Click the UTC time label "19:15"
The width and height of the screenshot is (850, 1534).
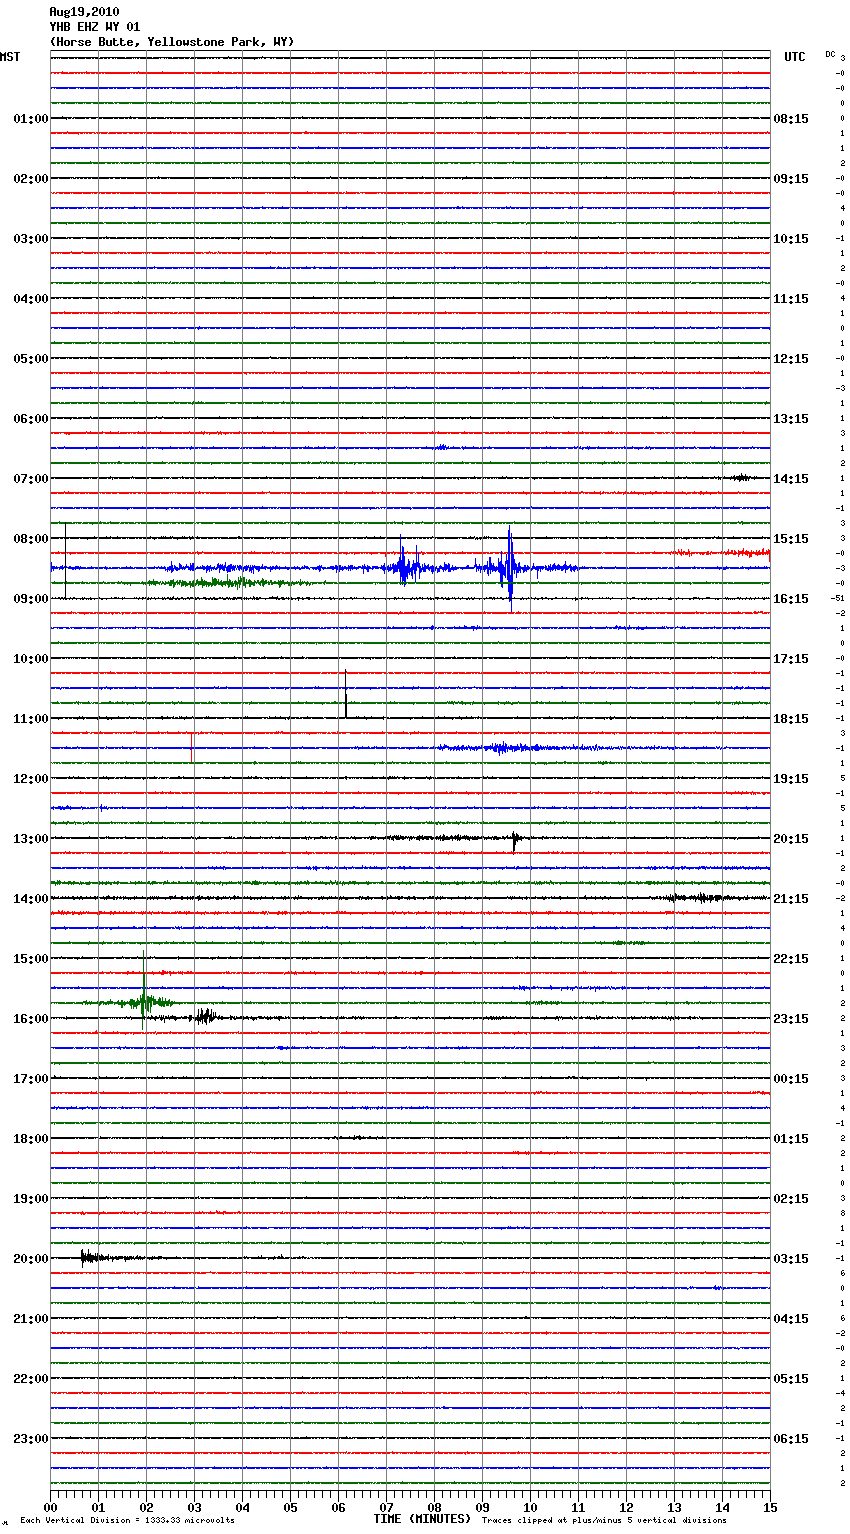(x=791, y=779)
